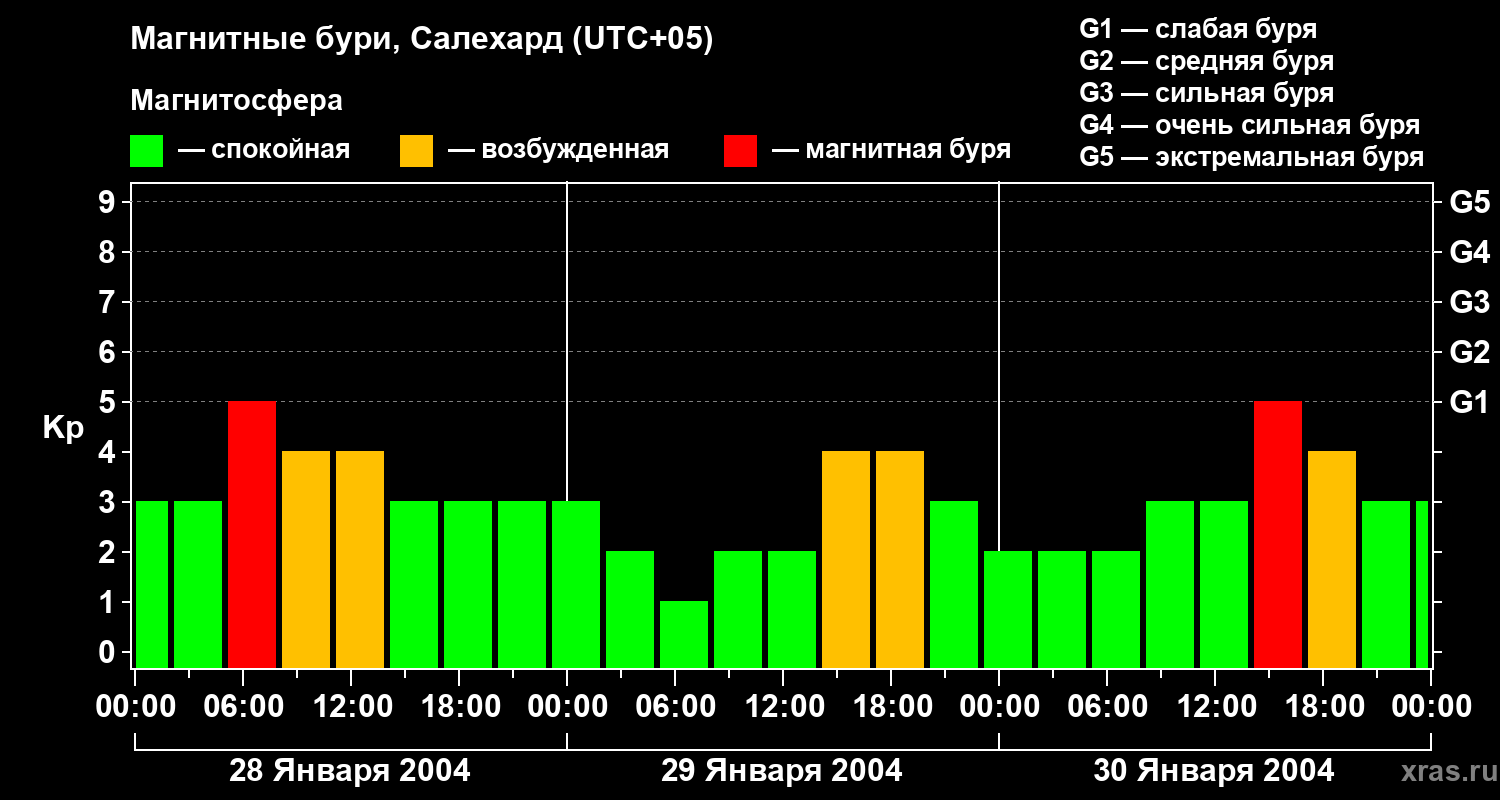Viewport: 1500px width, 800px height.
Task: Click the green bar crossing the 29–30 January dividing line
Action: click(x=1008, y=609)
